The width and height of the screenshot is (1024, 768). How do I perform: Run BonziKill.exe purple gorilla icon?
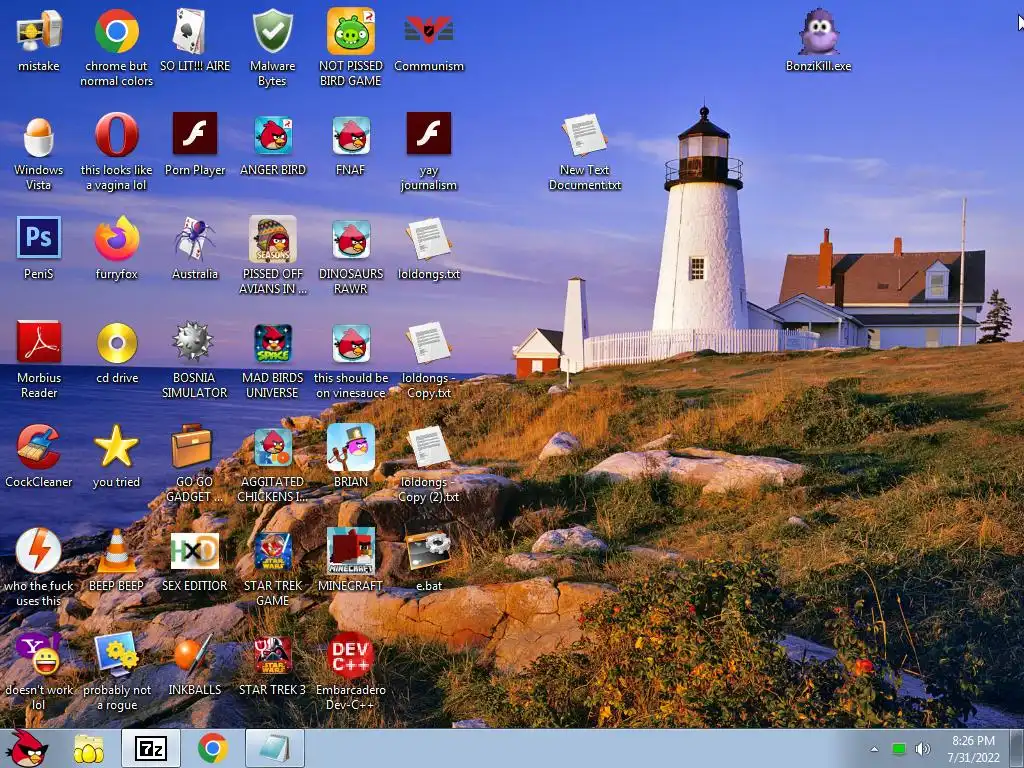818,31
